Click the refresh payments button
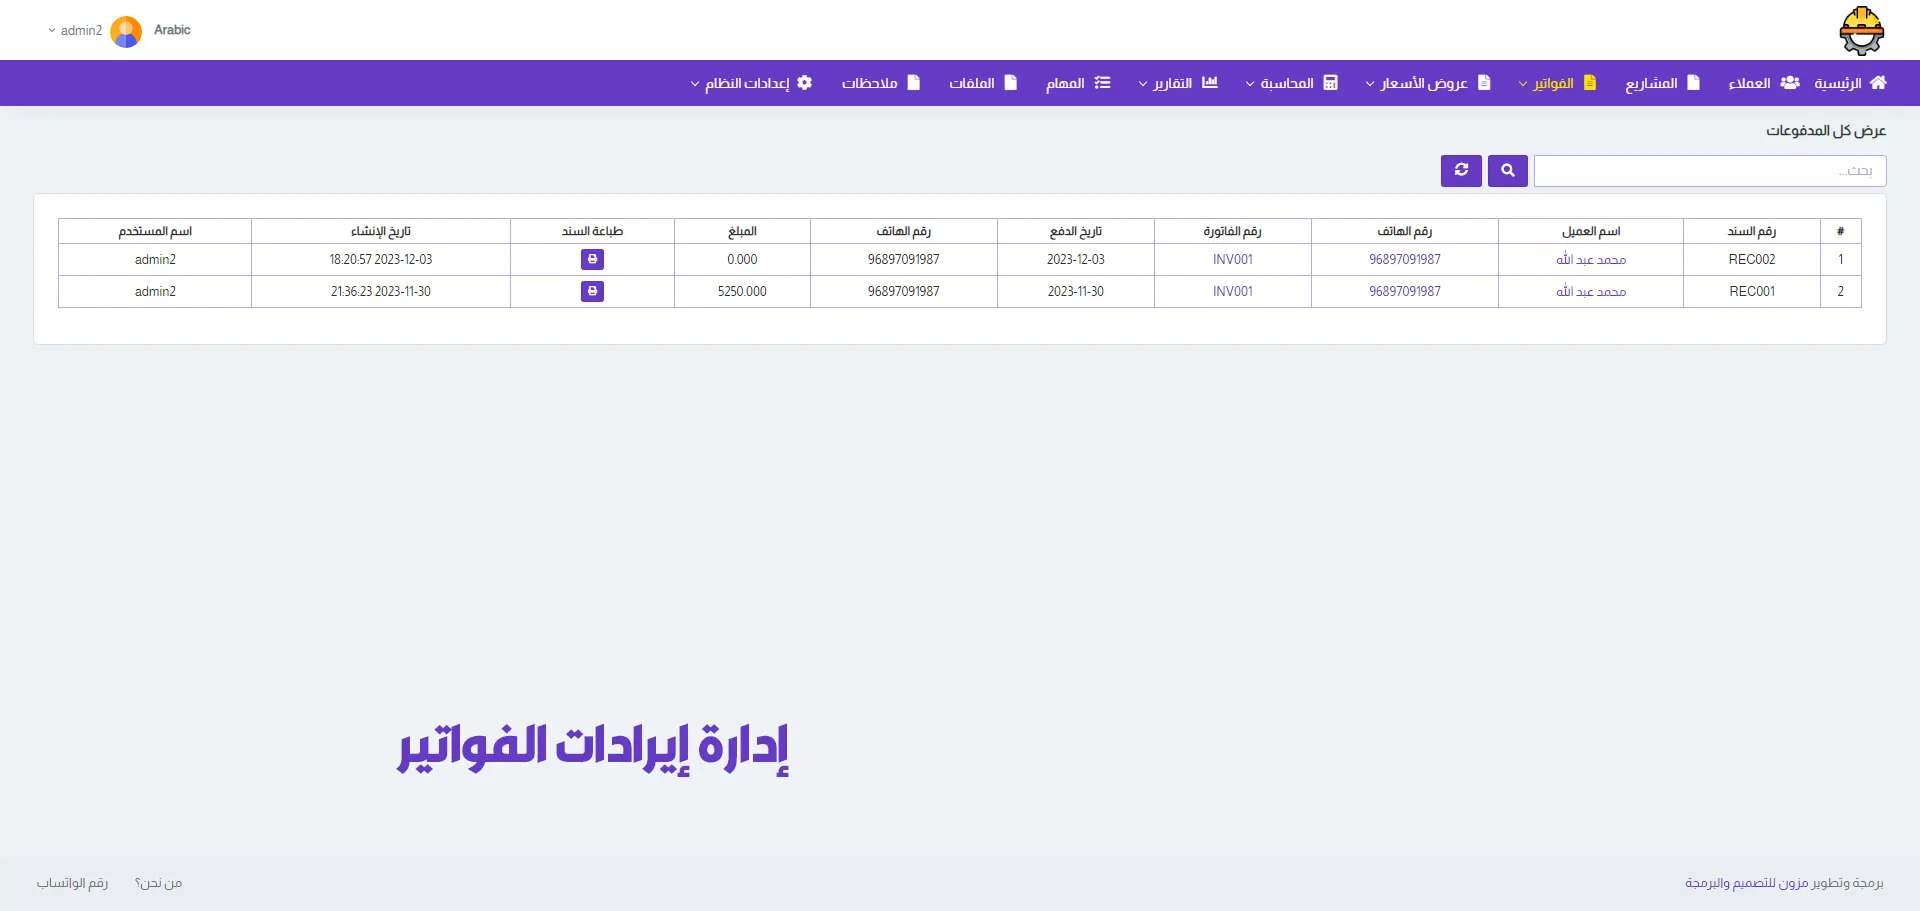1920x911 pixels. coord(1461,171)
